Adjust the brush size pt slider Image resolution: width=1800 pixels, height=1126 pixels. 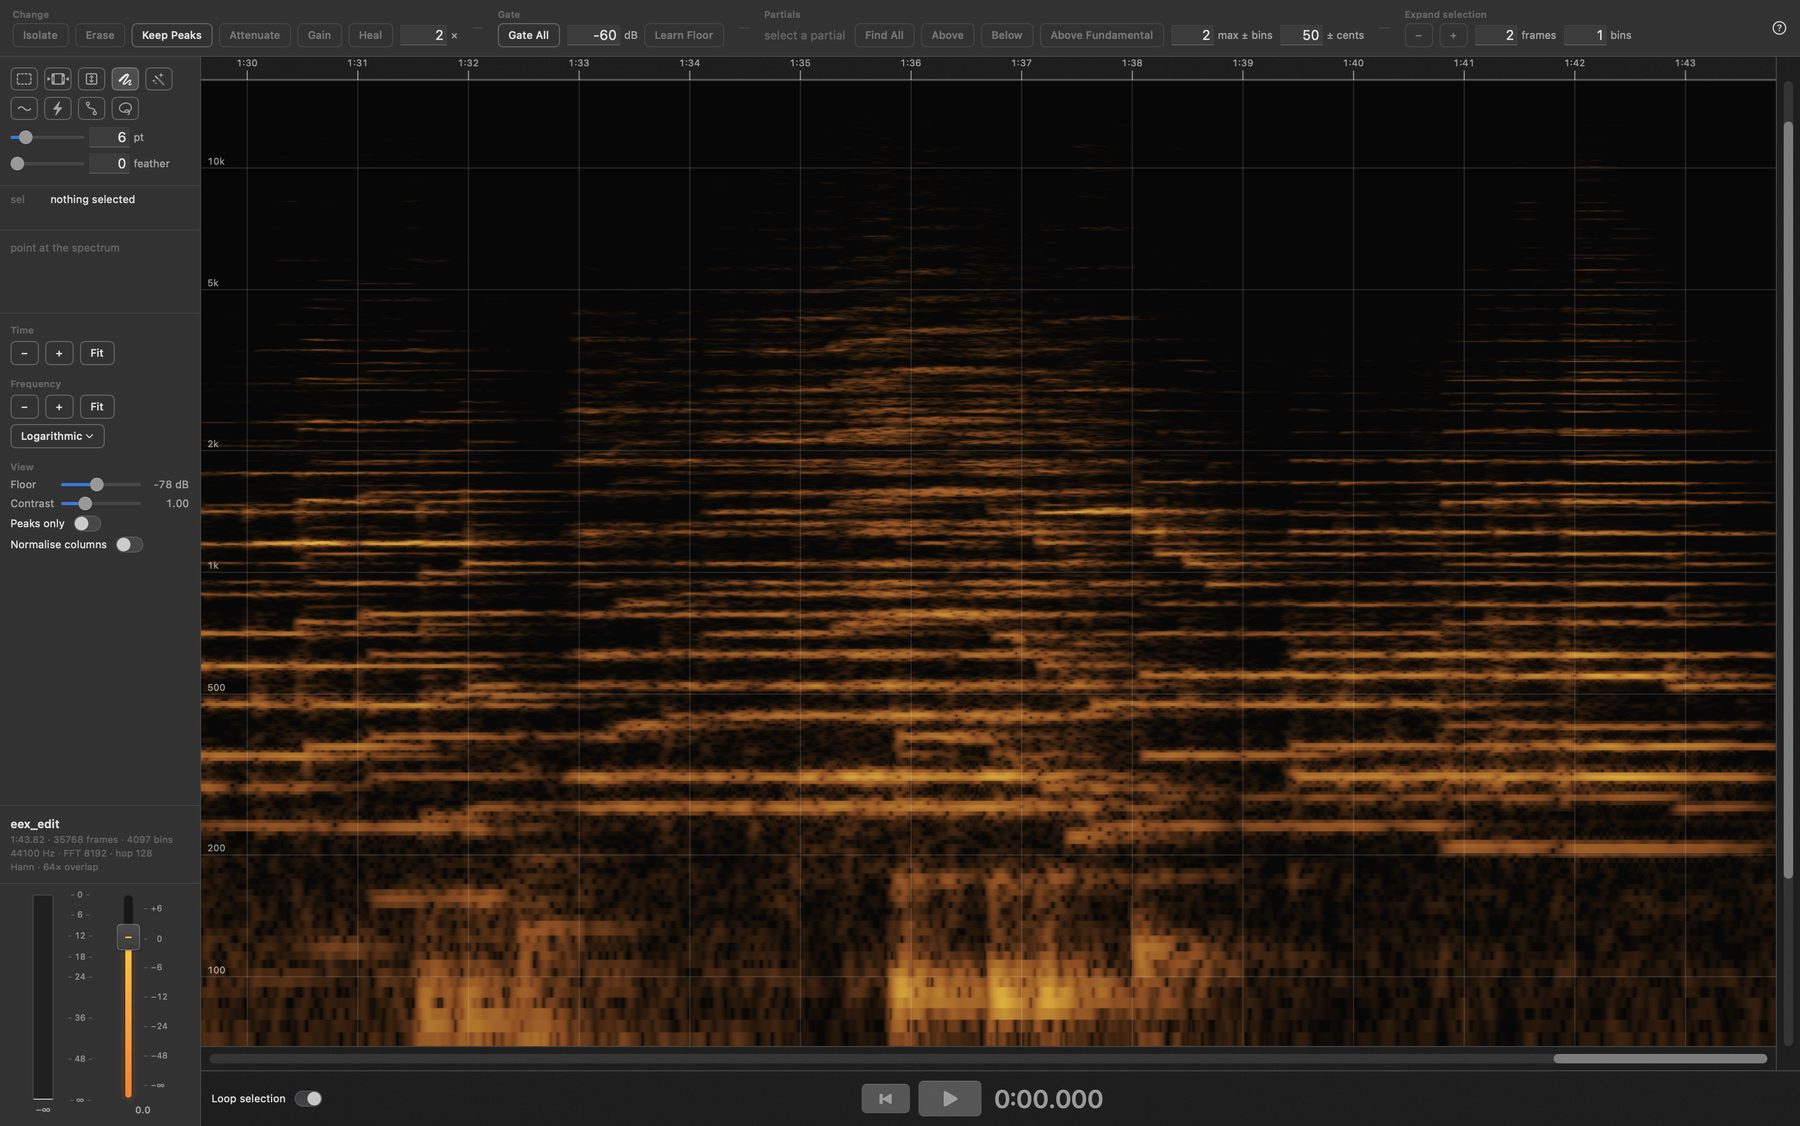click(x=47, y=137)
